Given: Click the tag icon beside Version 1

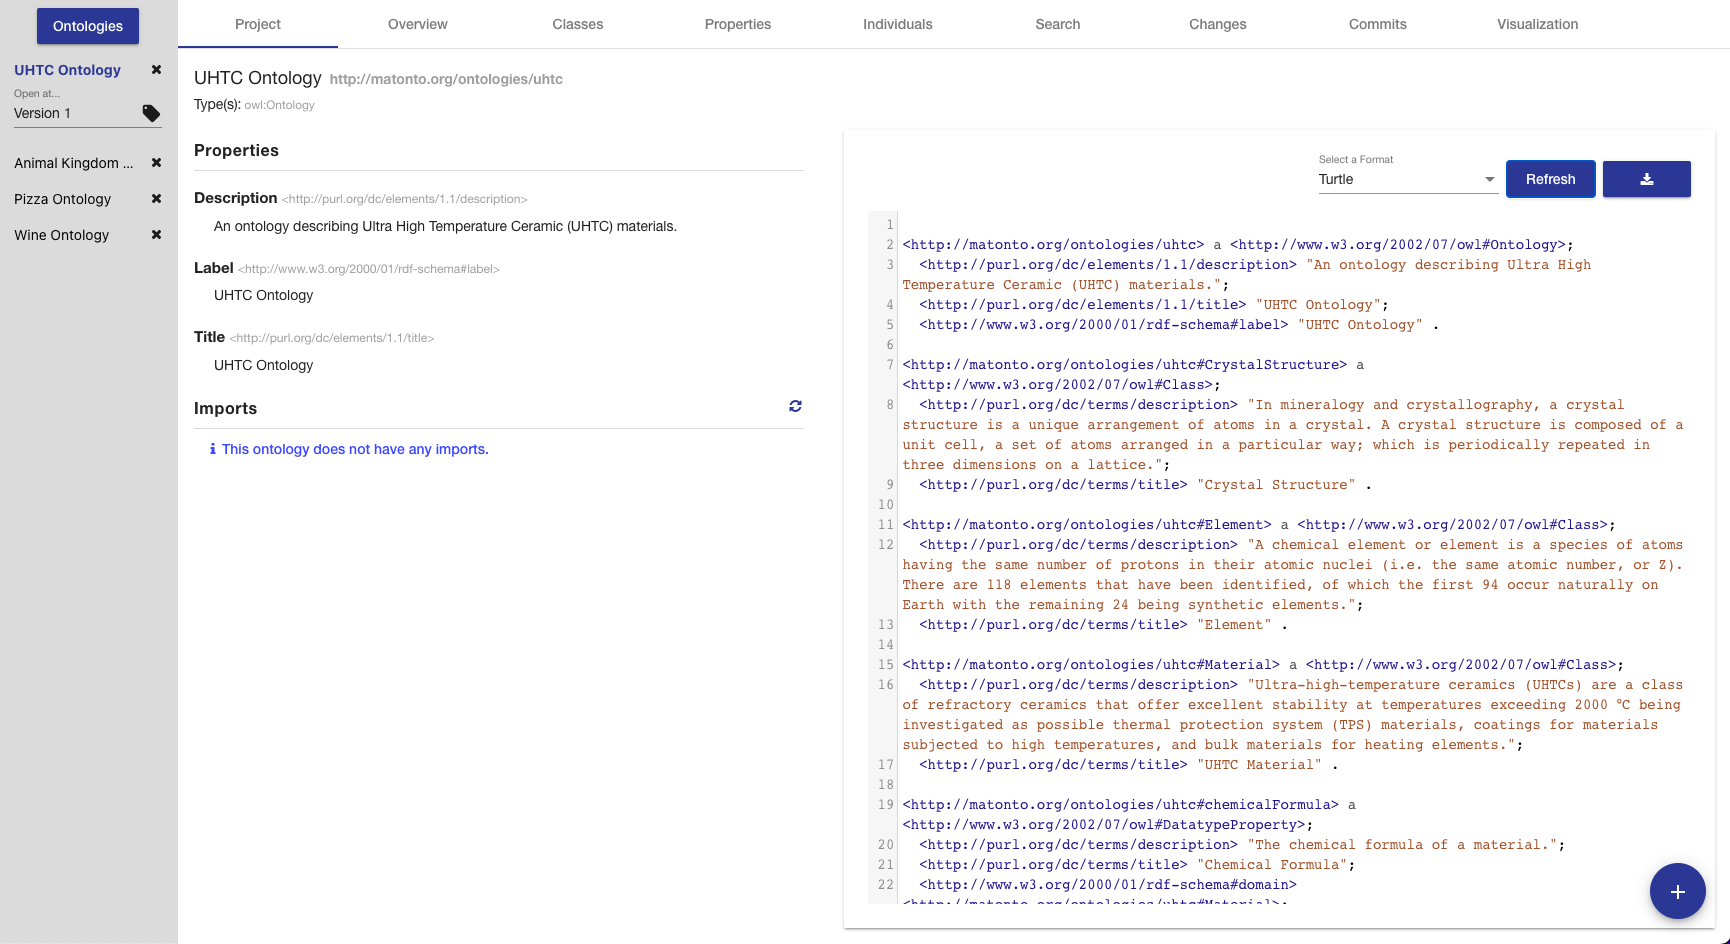Looking at the screenshot, I should 151,114.
